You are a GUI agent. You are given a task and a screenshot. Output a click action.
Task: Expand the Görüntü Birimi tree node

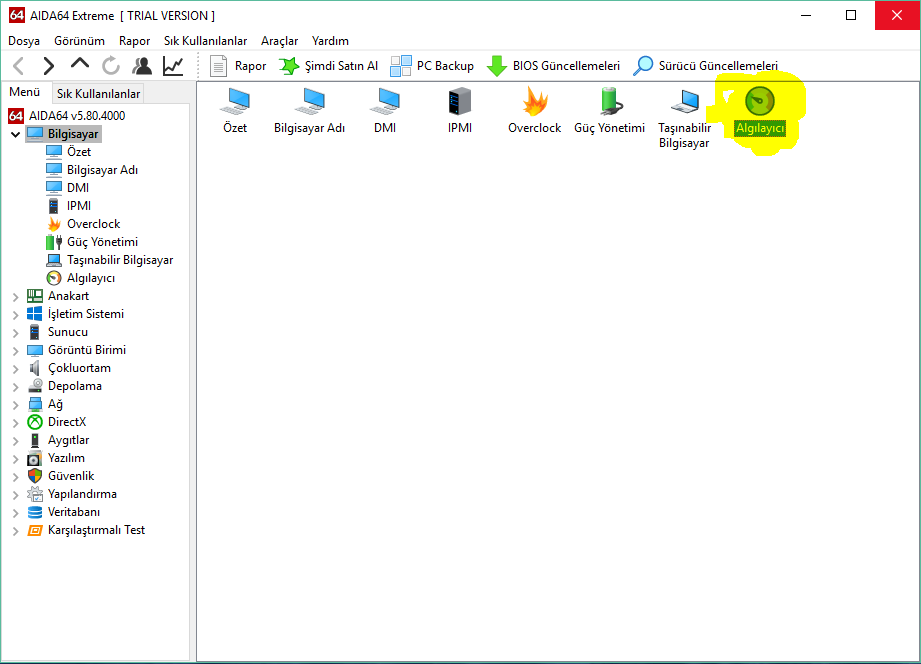[16, 351]
